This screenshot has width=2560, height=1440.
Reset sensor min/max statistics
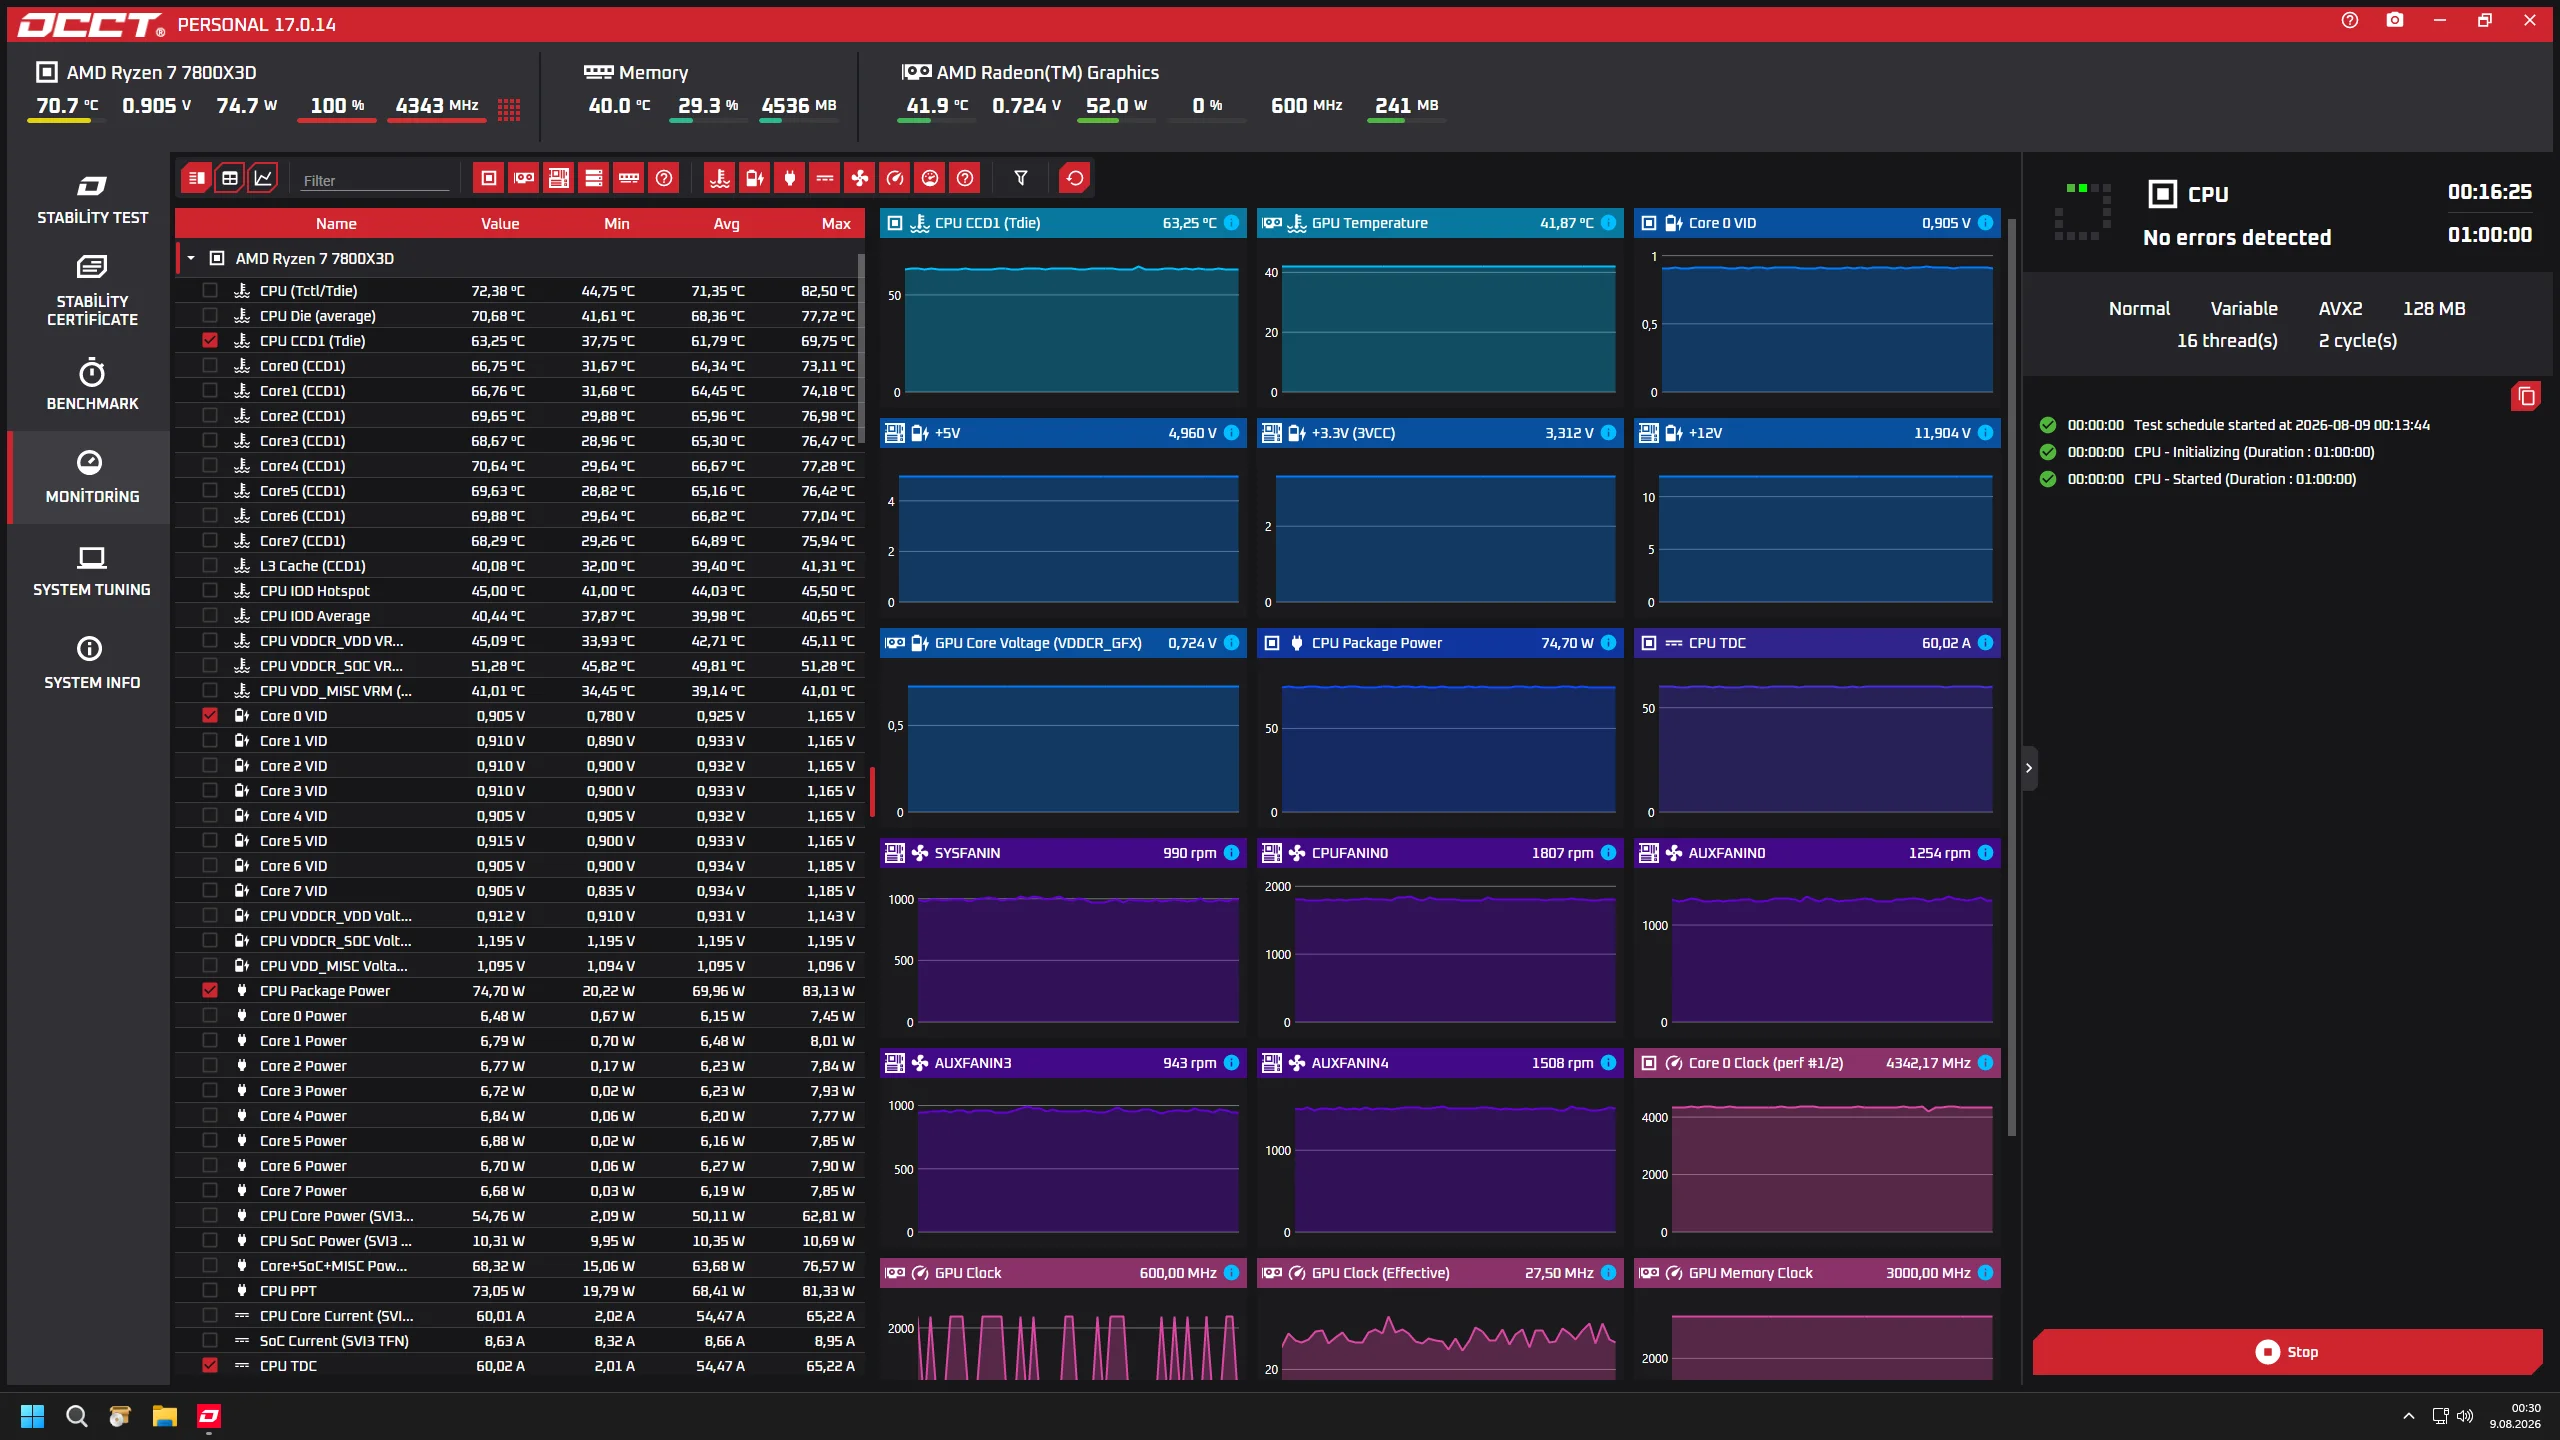tap(1075, 178)
